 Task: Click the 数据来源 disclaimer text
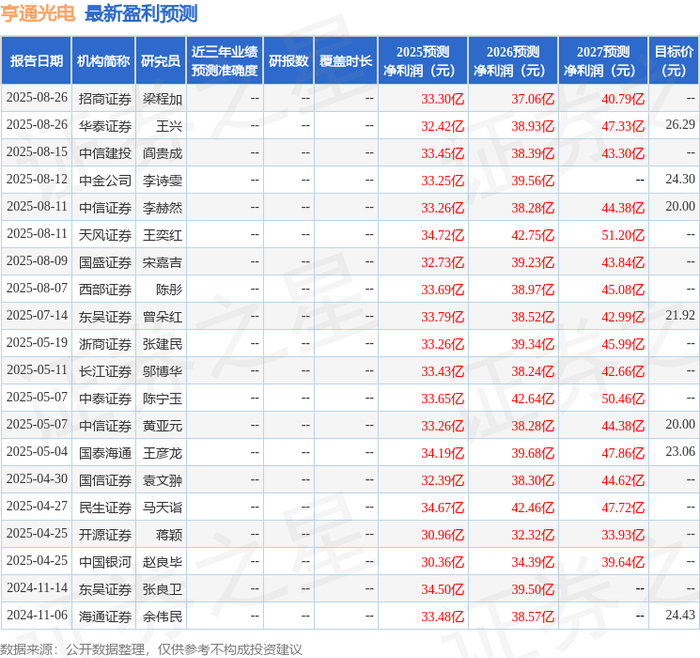(151, 649)
